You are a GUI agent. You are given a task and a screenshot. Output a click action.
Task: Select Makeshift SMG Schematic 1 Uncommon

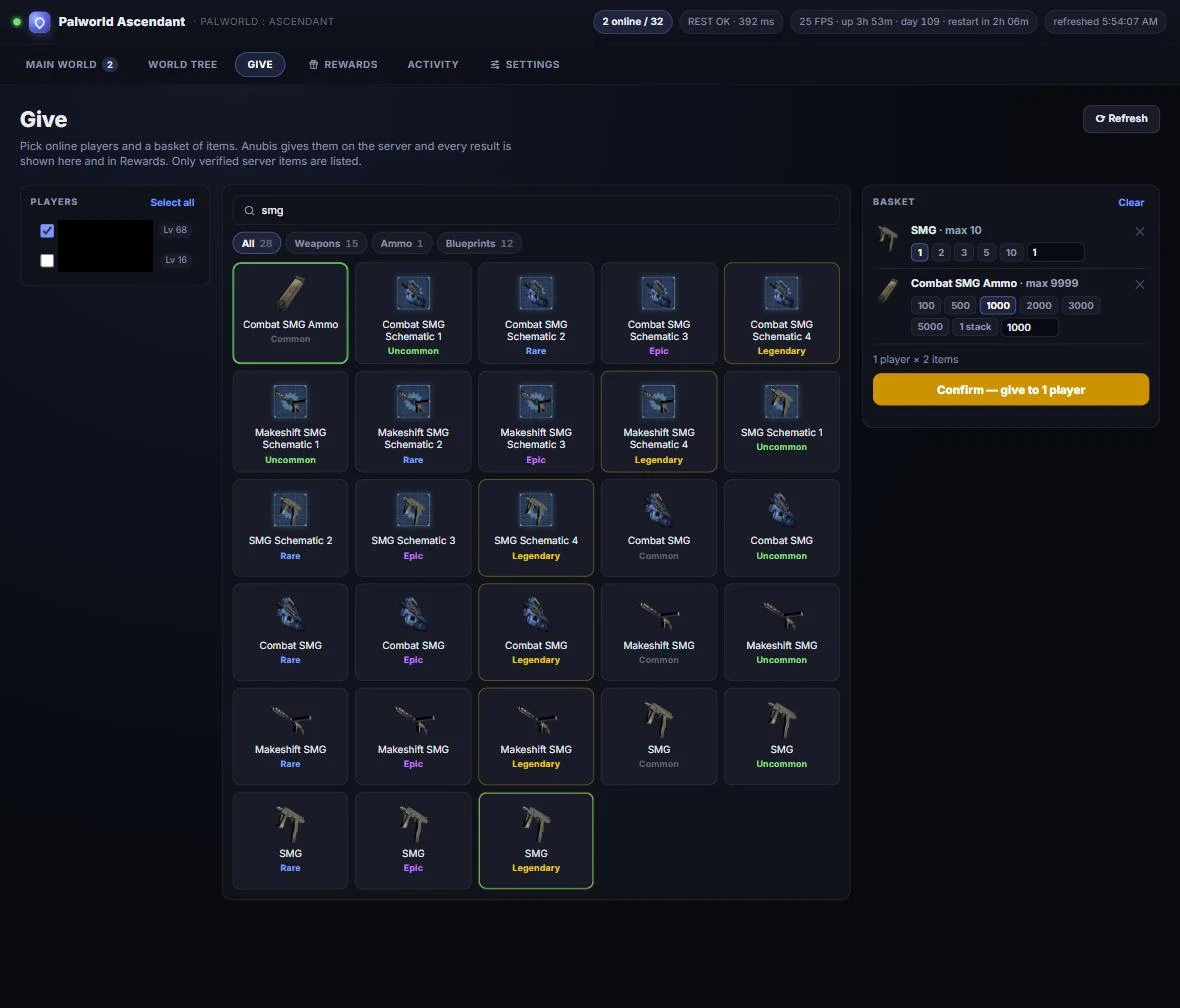(290, 422)
